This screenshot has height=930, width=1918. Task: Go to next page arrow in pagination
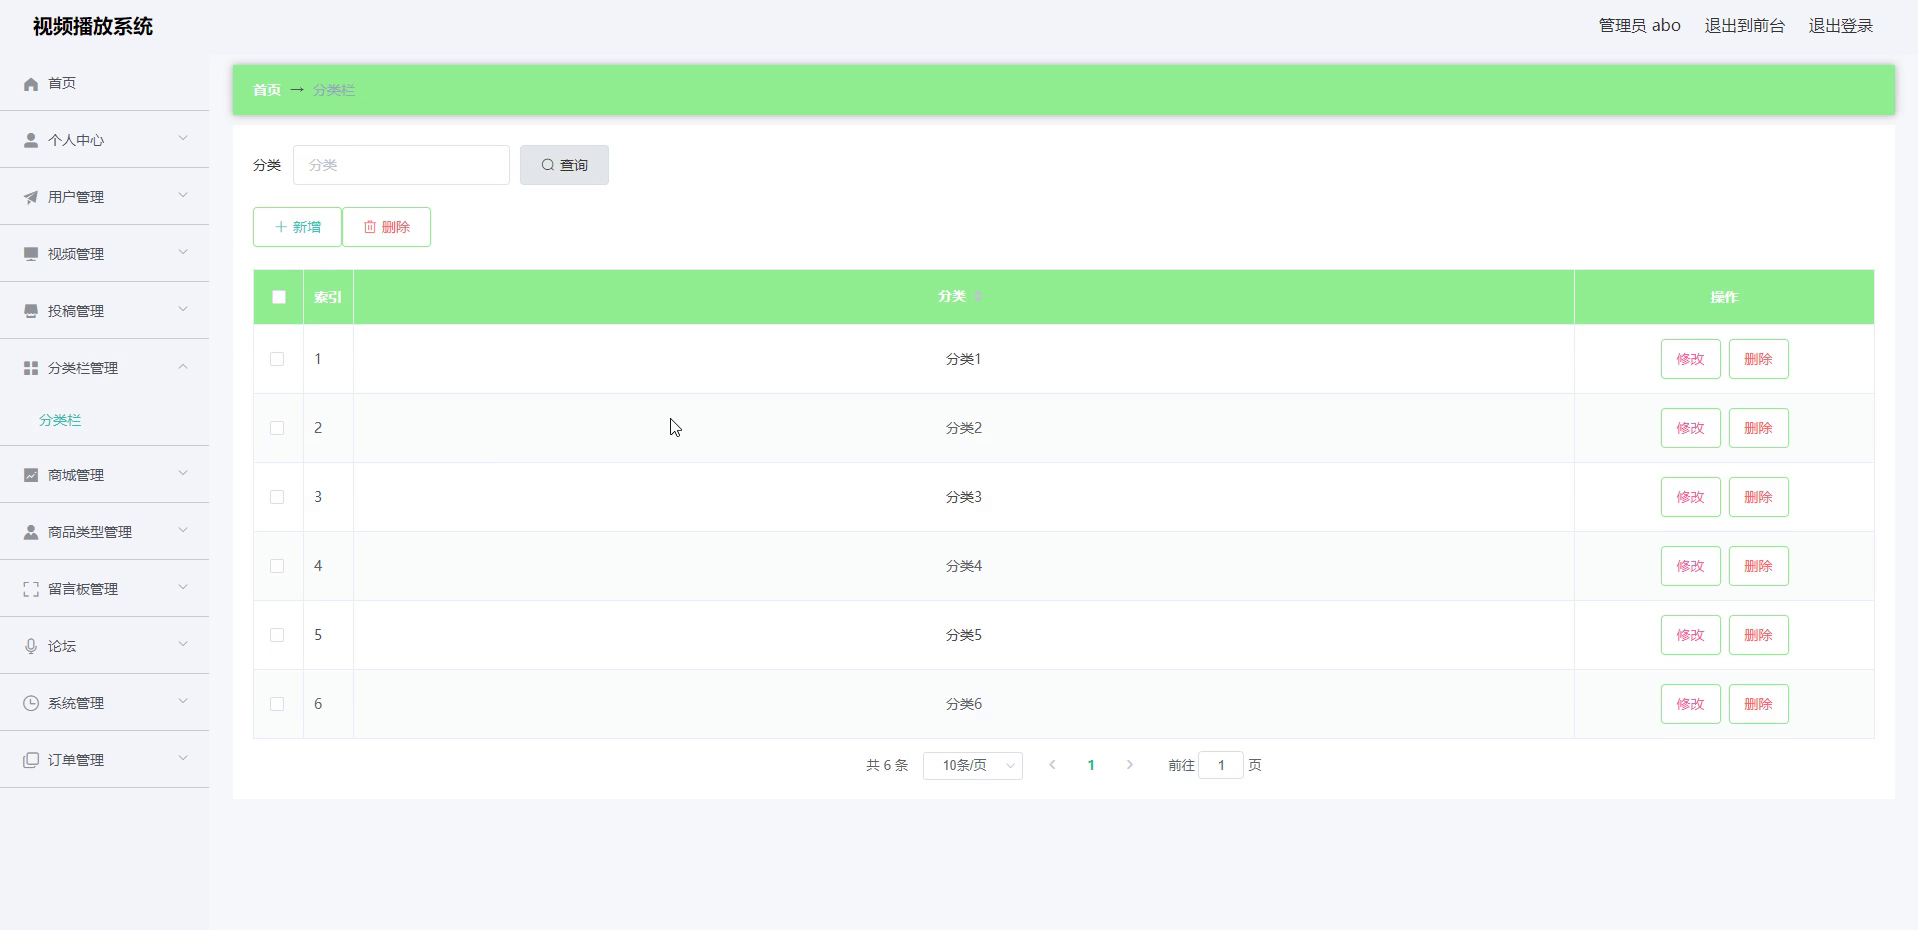click(1130, 765)
